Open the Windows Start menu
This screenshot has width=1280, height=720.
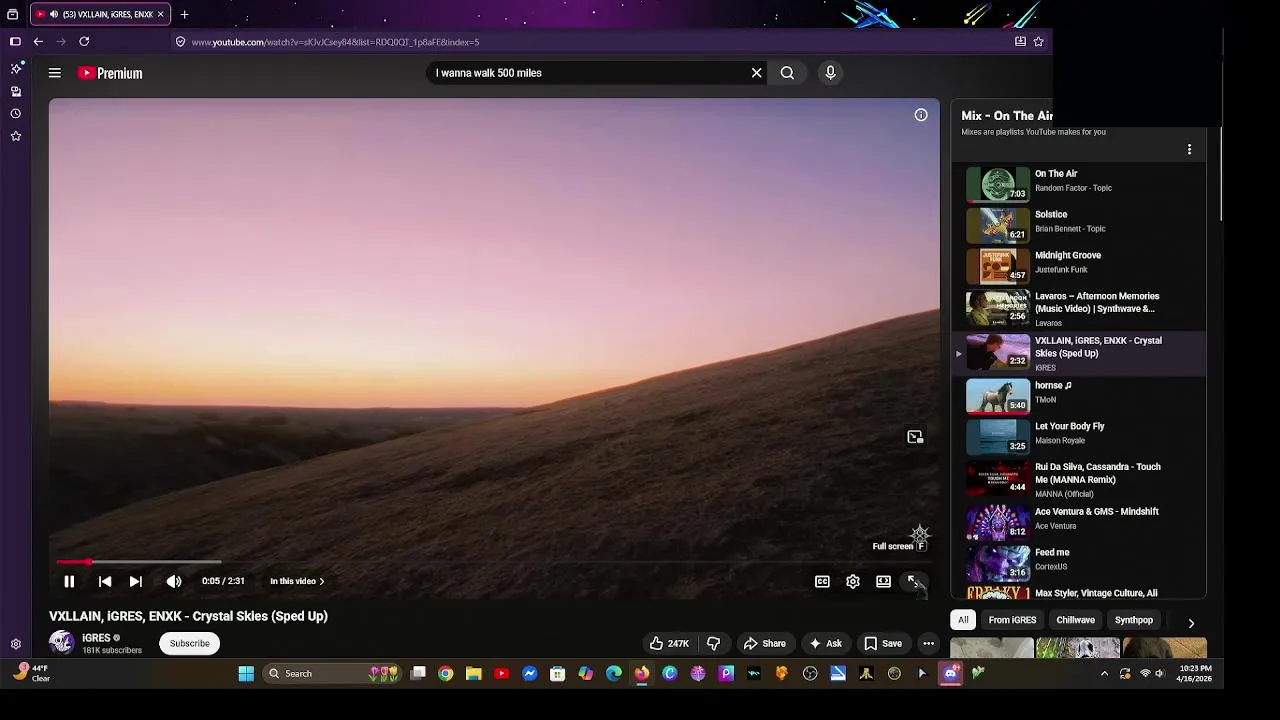point(246,674)
